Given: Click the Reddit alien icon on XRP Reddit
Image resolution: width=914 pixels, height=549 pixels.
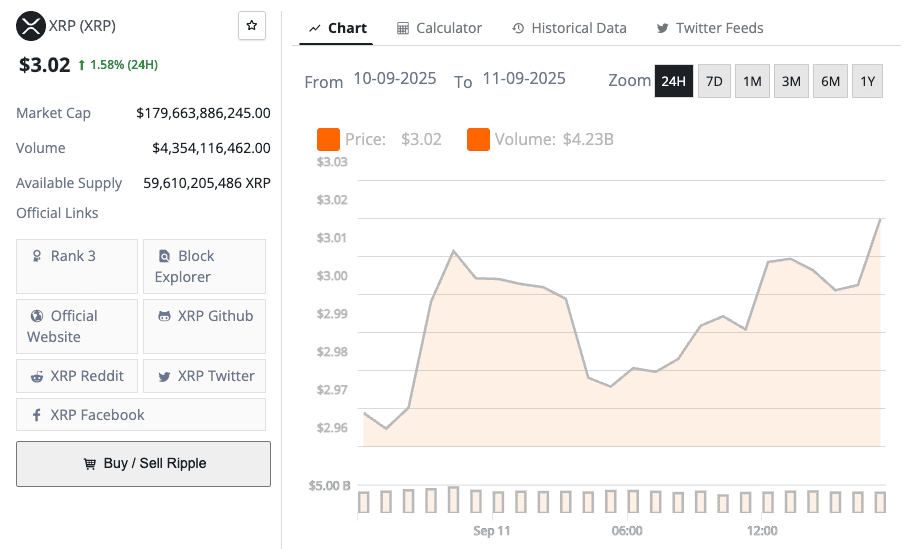Looking at the screenshot, I should coord(37,376).
